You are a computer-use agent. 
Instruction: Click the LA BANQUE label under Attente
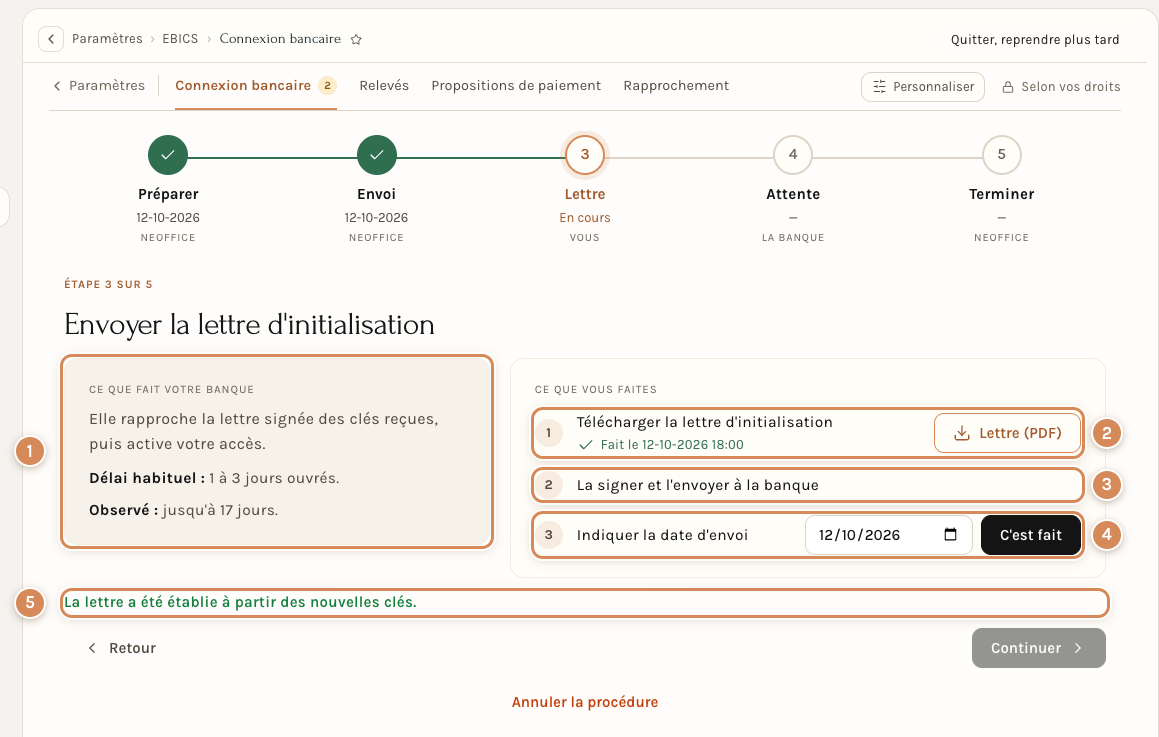click(x=793, y=238)
